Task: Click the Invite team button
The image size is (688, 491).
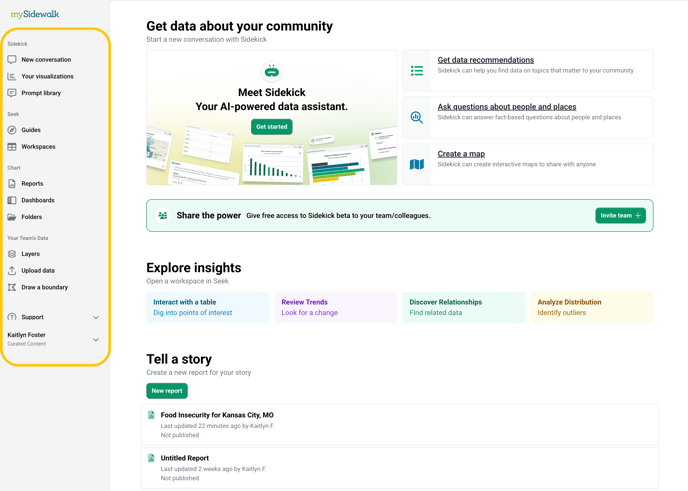Action: tap(620, 215)
